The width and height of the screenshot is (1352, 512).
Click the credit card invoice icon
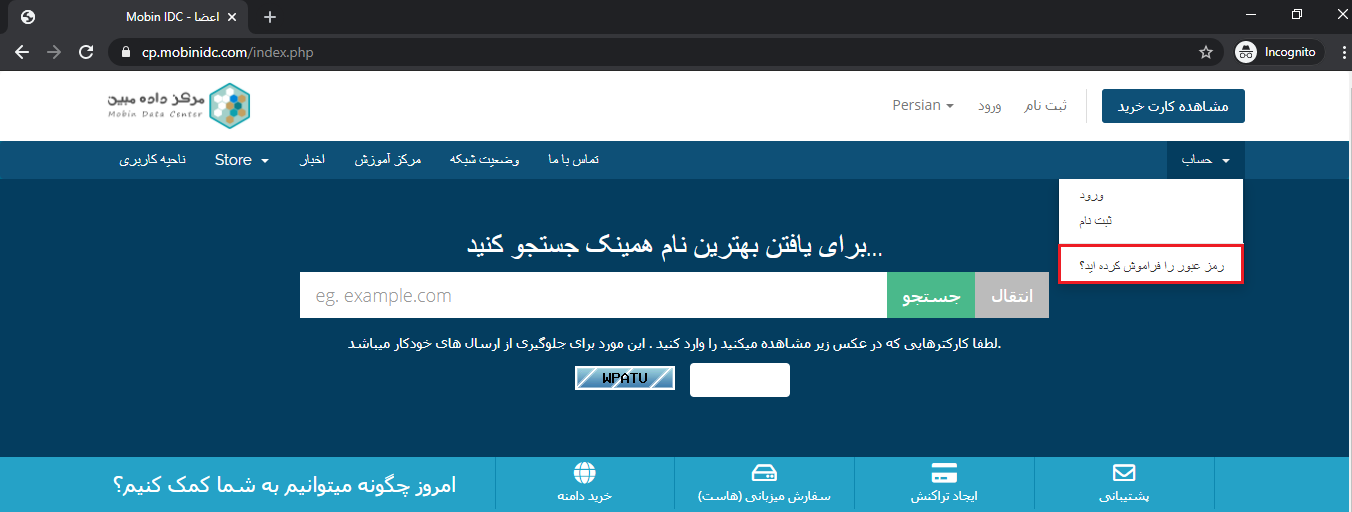(x=944, y=473)
